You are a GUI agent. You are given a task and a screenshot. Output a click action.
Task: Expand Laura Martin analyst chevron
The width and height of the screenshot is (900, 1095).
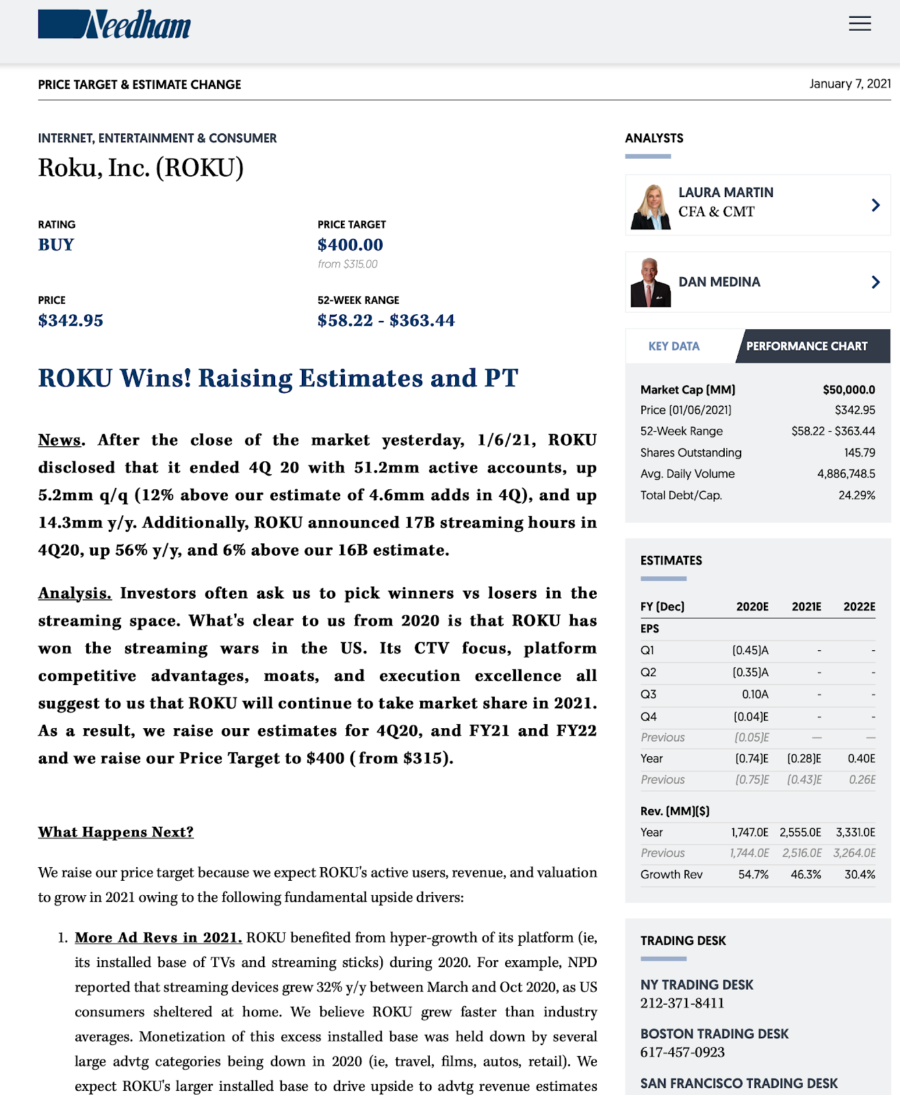pyautogui.click(x=876, y=205)
